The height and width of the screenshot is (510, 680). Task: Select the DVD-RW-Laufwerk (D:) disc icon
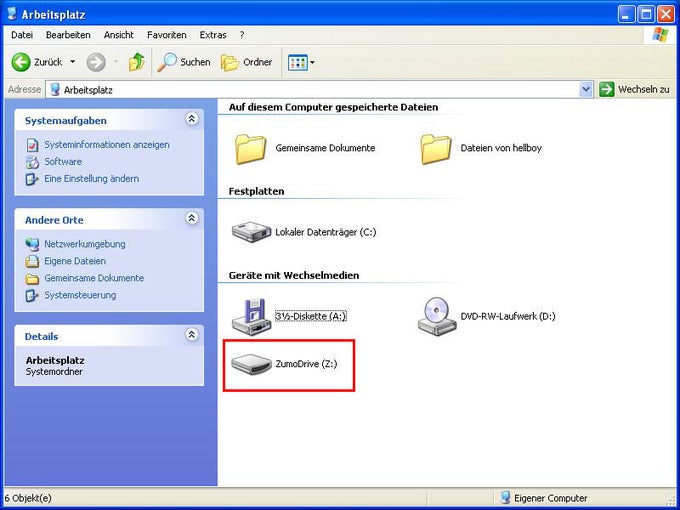[437, 316]
